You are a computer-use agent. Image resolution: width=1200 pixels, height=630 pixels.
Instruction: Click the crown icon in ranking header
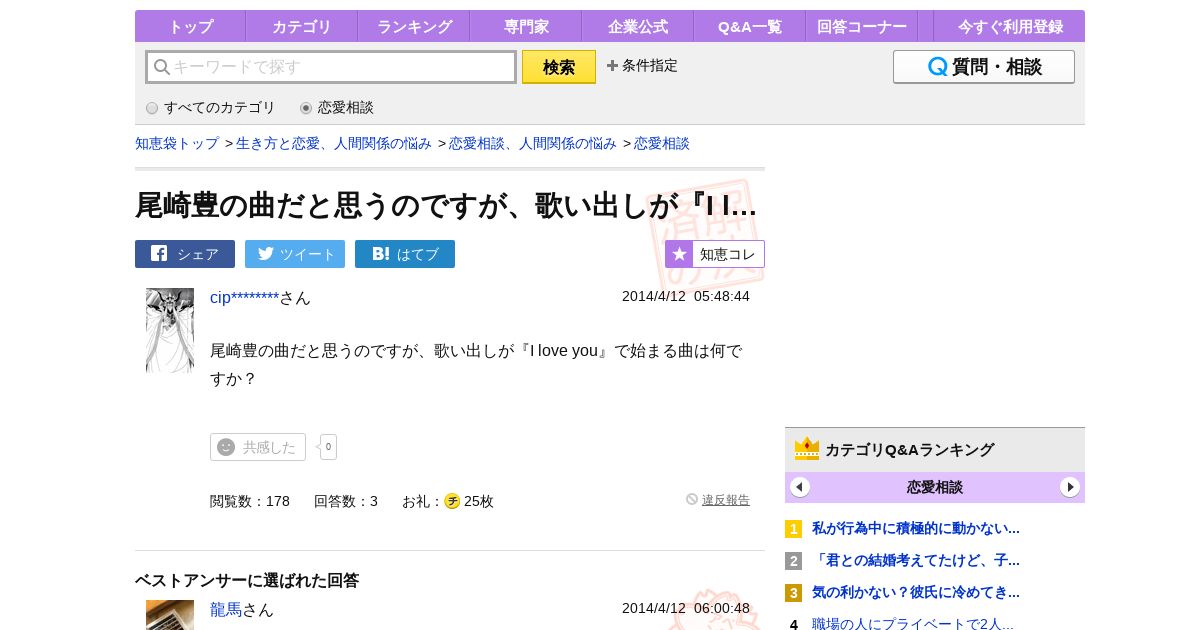pos(807,449)
